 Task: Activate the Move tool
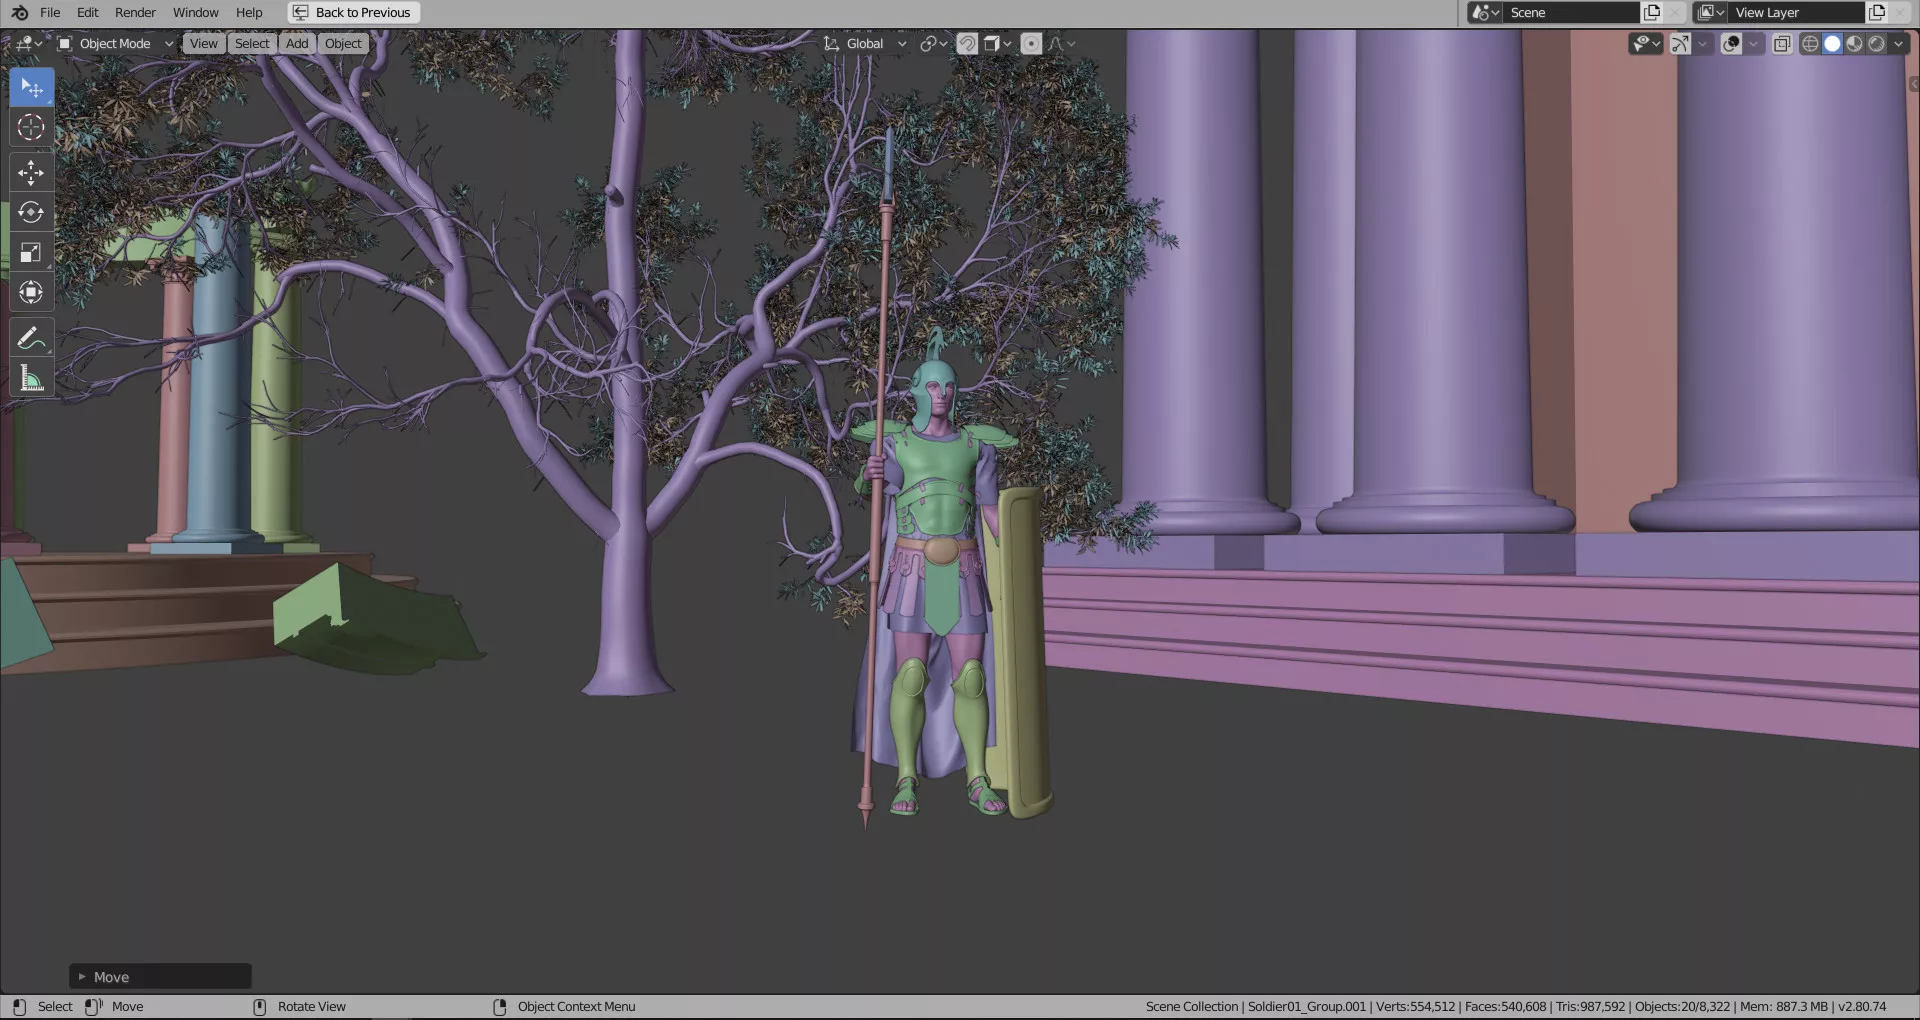coord(31,173)
